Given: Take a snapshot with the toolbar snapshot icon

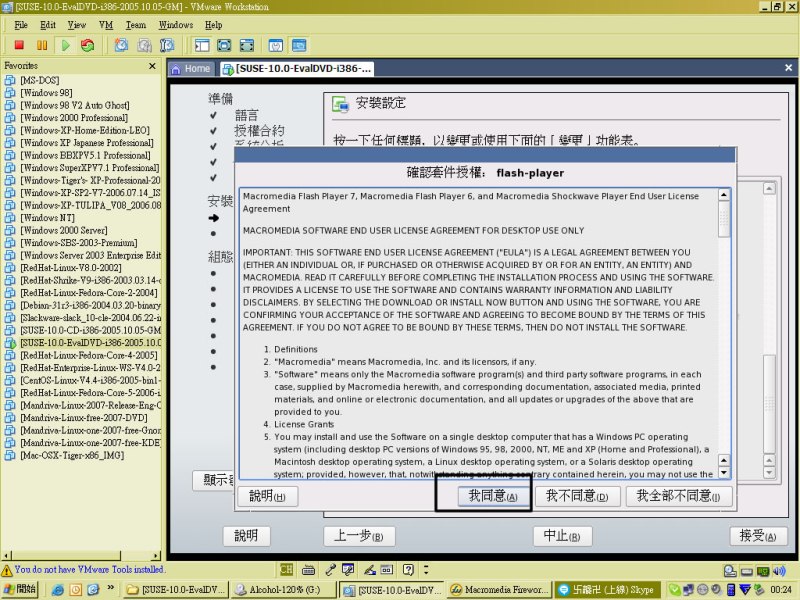Looking at the screenshot, I should pos(121,45).
